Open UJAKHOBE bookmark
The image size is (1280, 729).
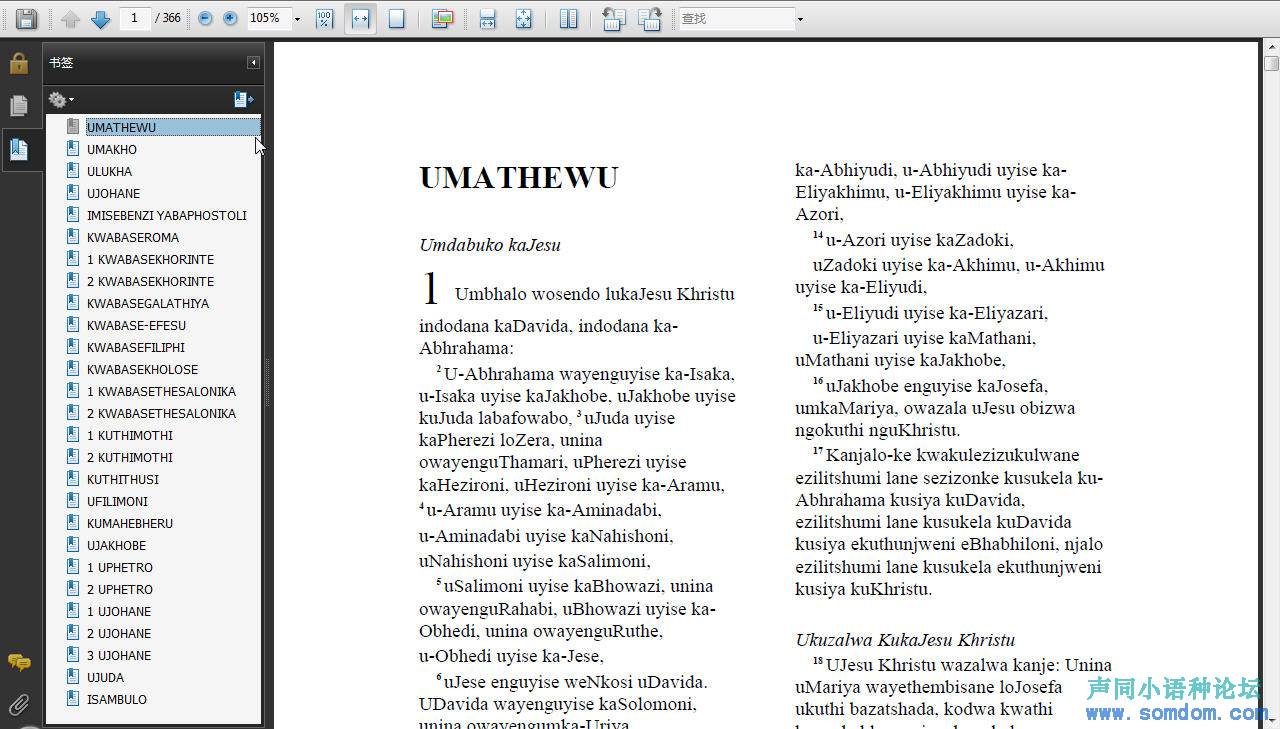pyautogui.click(x=116, y=545)
